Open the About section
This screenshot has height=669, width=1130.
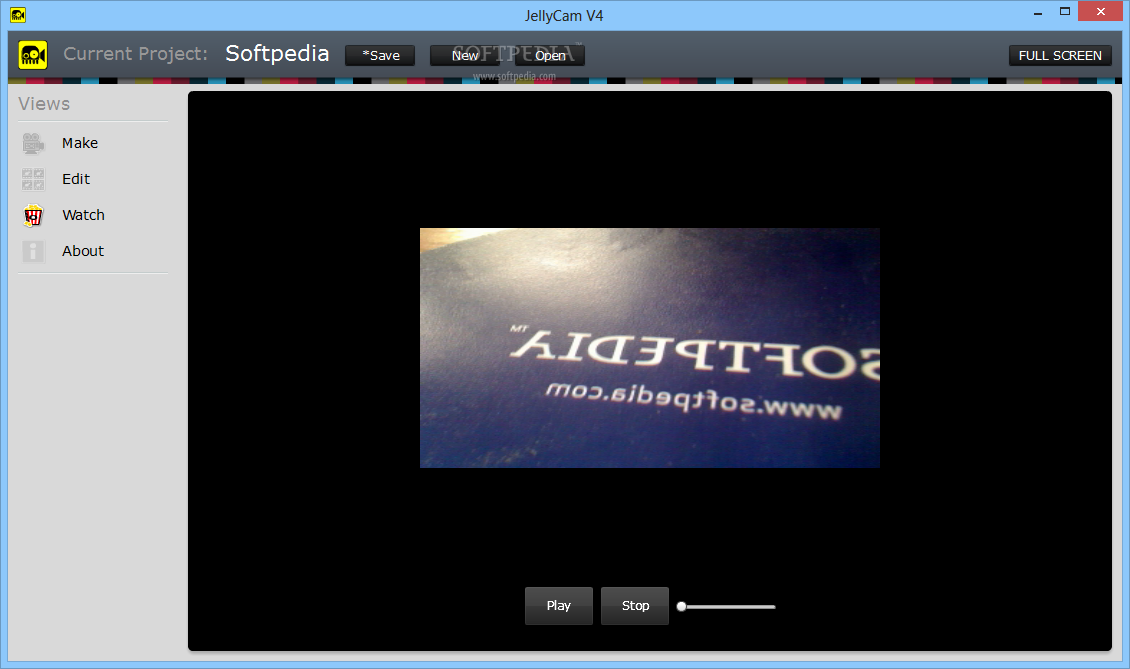point(83,251)
